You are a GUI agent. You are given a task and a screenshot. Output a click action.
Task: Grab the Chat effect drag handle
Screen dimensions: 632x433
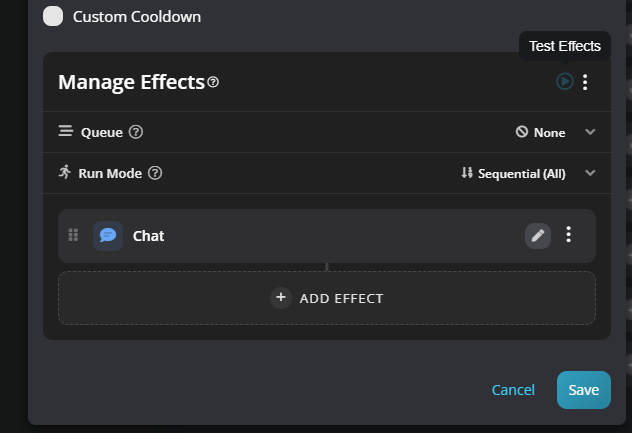(73, 235)
